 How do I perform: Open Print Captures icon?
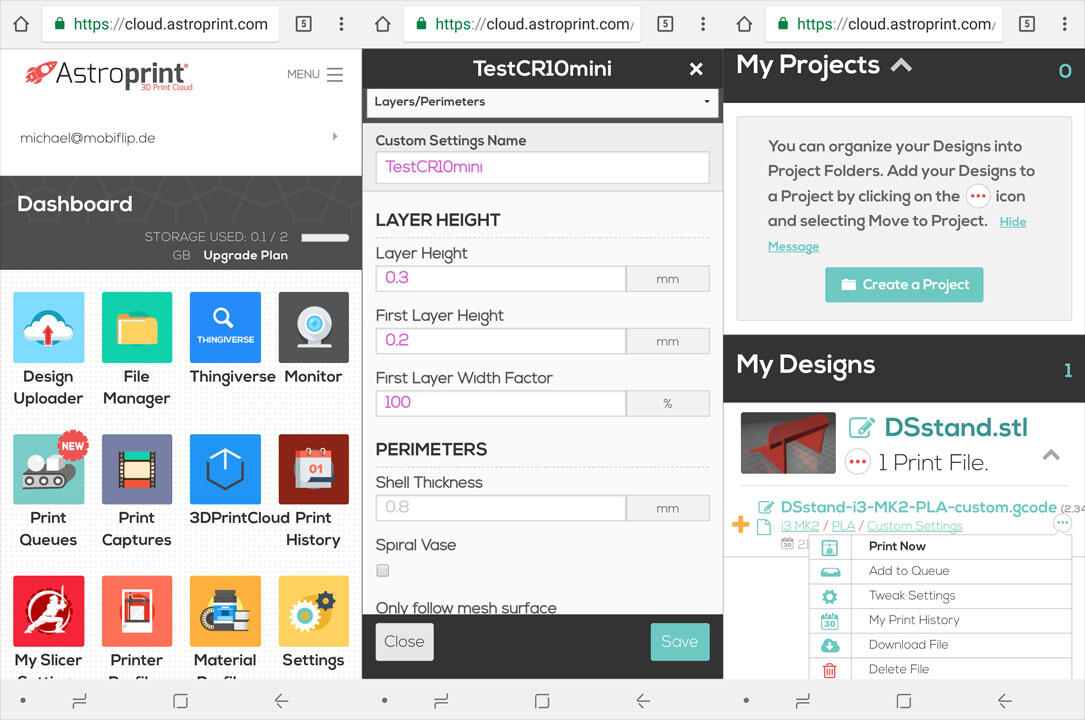pos(136,469)
